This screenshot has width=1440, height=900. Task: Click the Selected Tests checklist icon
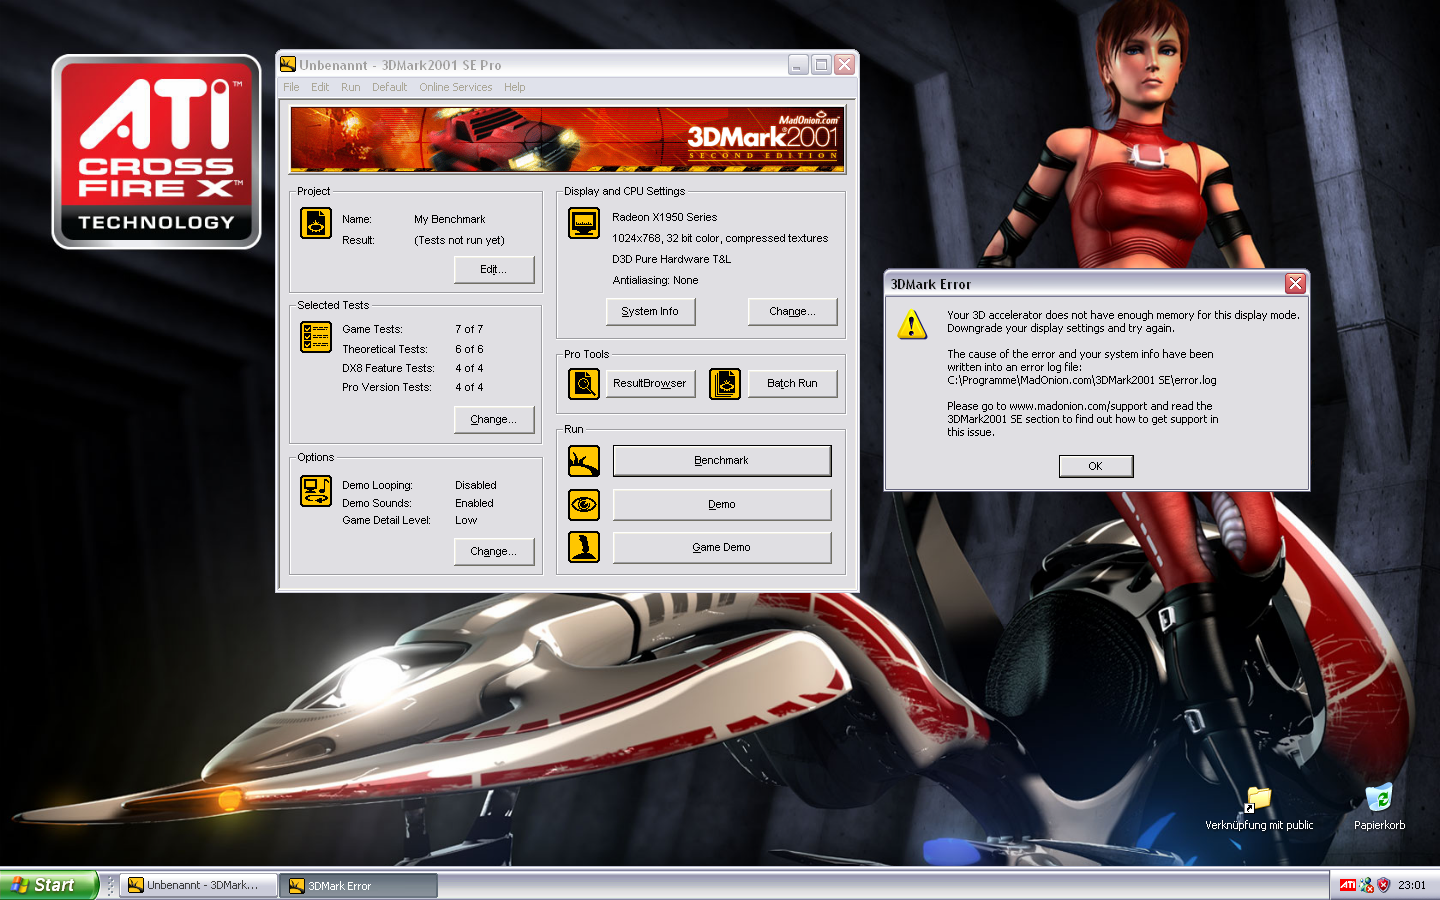[x=316, y=337]
